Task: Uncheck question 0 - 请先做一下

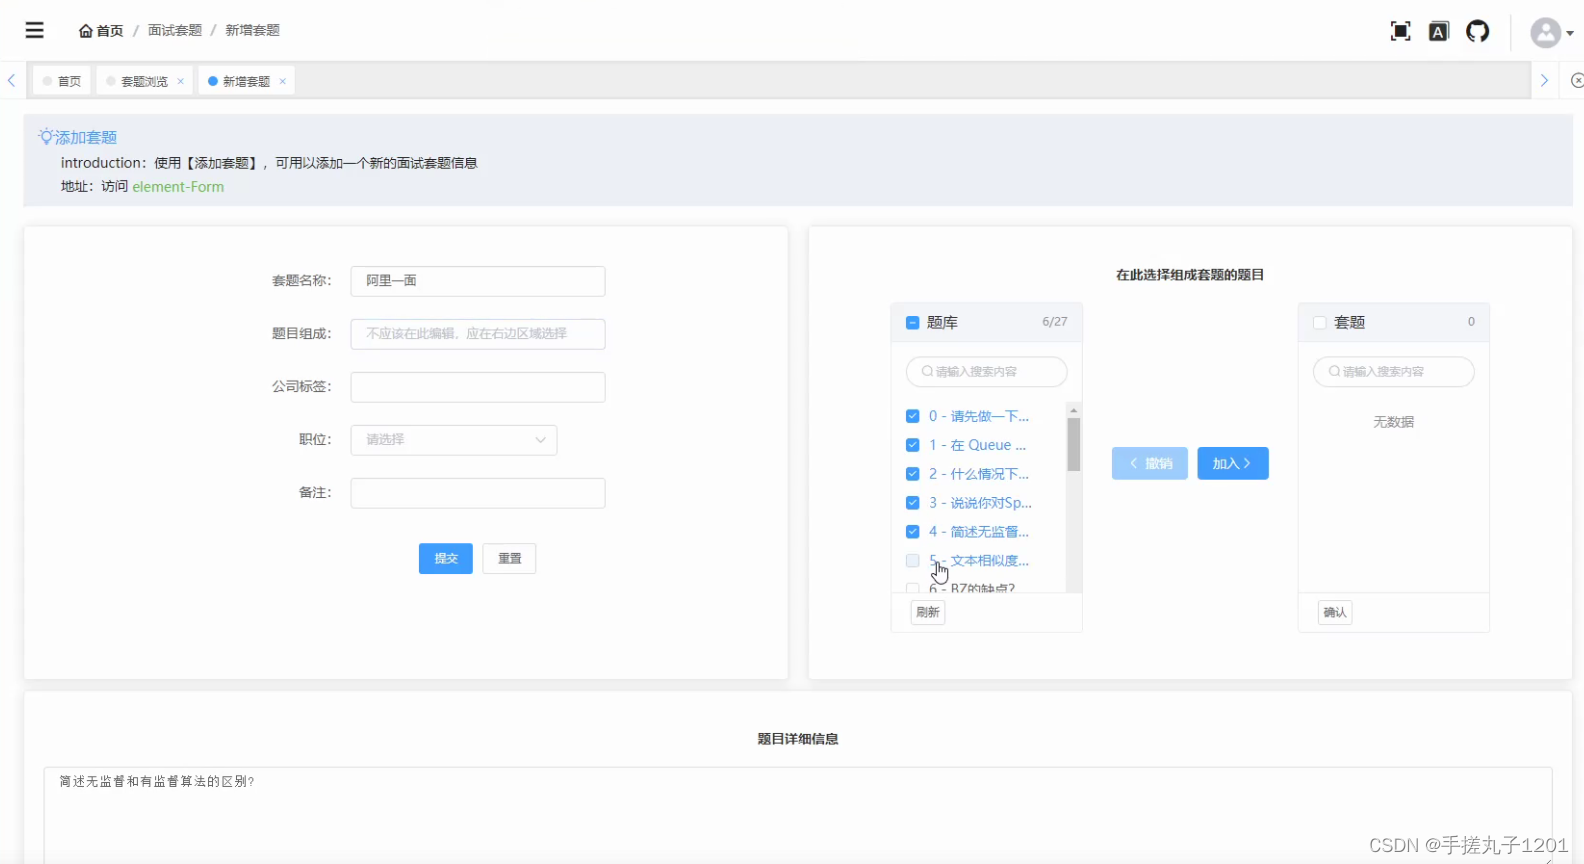Action: [913, 416]
